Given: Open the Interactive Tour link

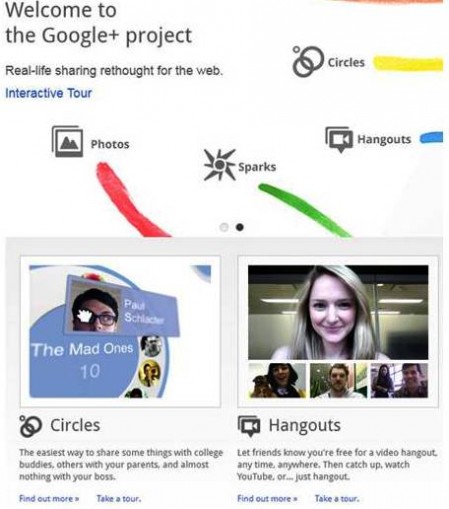Looking at the screenshot, I should coord(49,93).
